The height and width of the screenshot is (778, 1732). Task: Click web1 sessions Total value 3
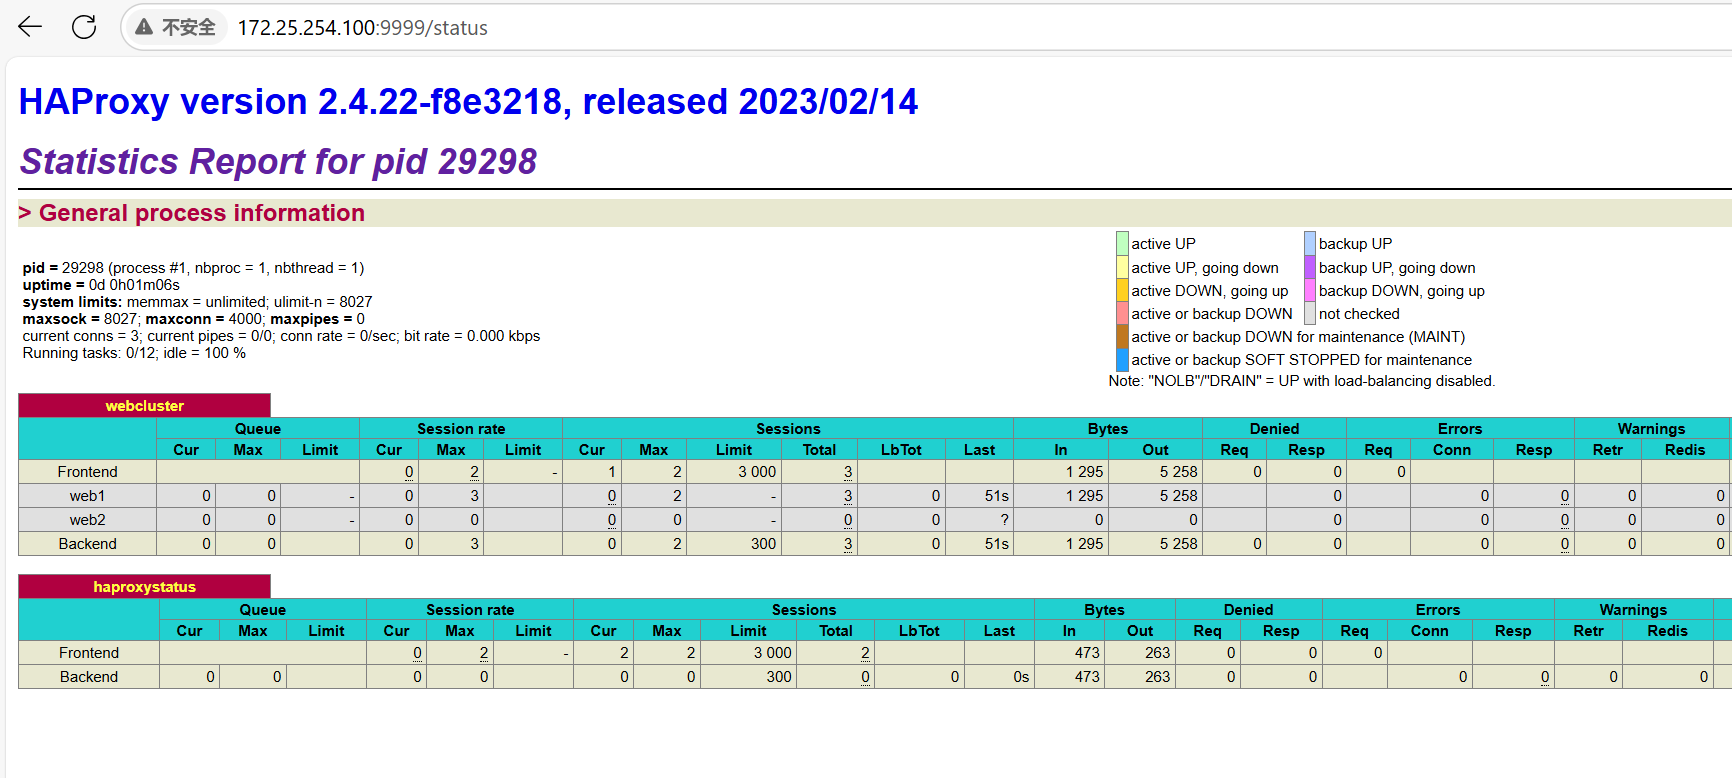[848, 495]
